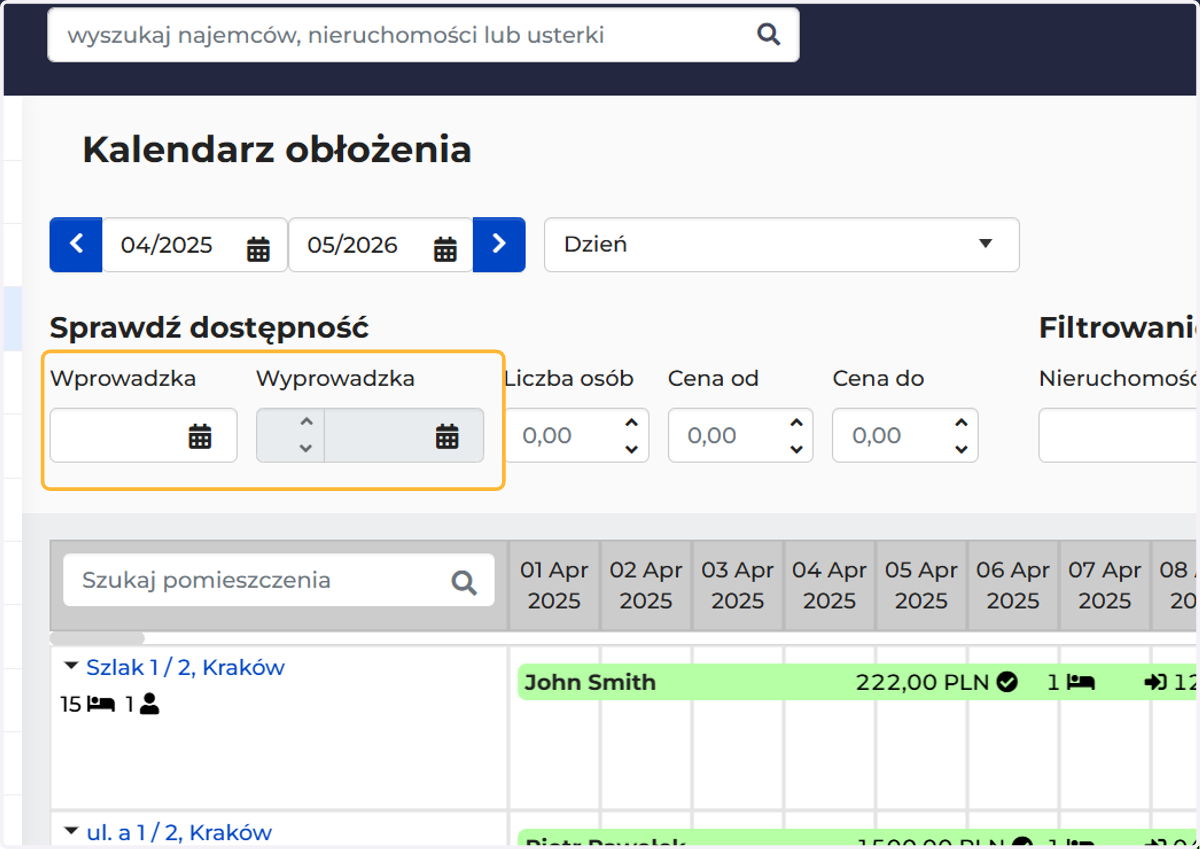Click the Liczba osób number field
The width and height of the screenshot is (1200, 849).
576,435
